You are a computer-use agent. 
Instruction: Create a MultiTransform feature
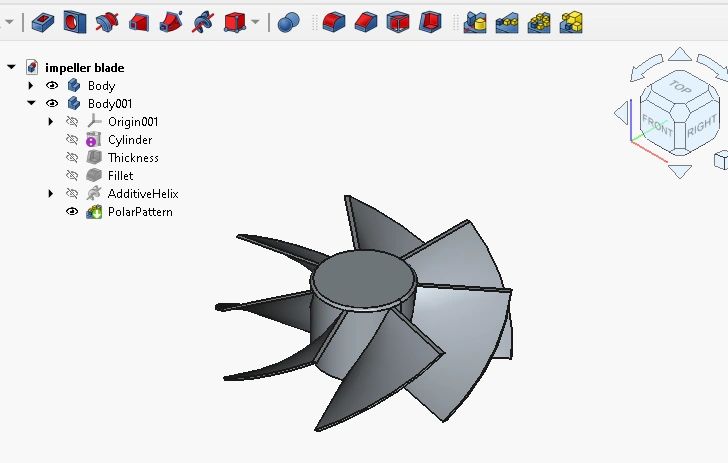pyautogui.click(x=571, y=22)
